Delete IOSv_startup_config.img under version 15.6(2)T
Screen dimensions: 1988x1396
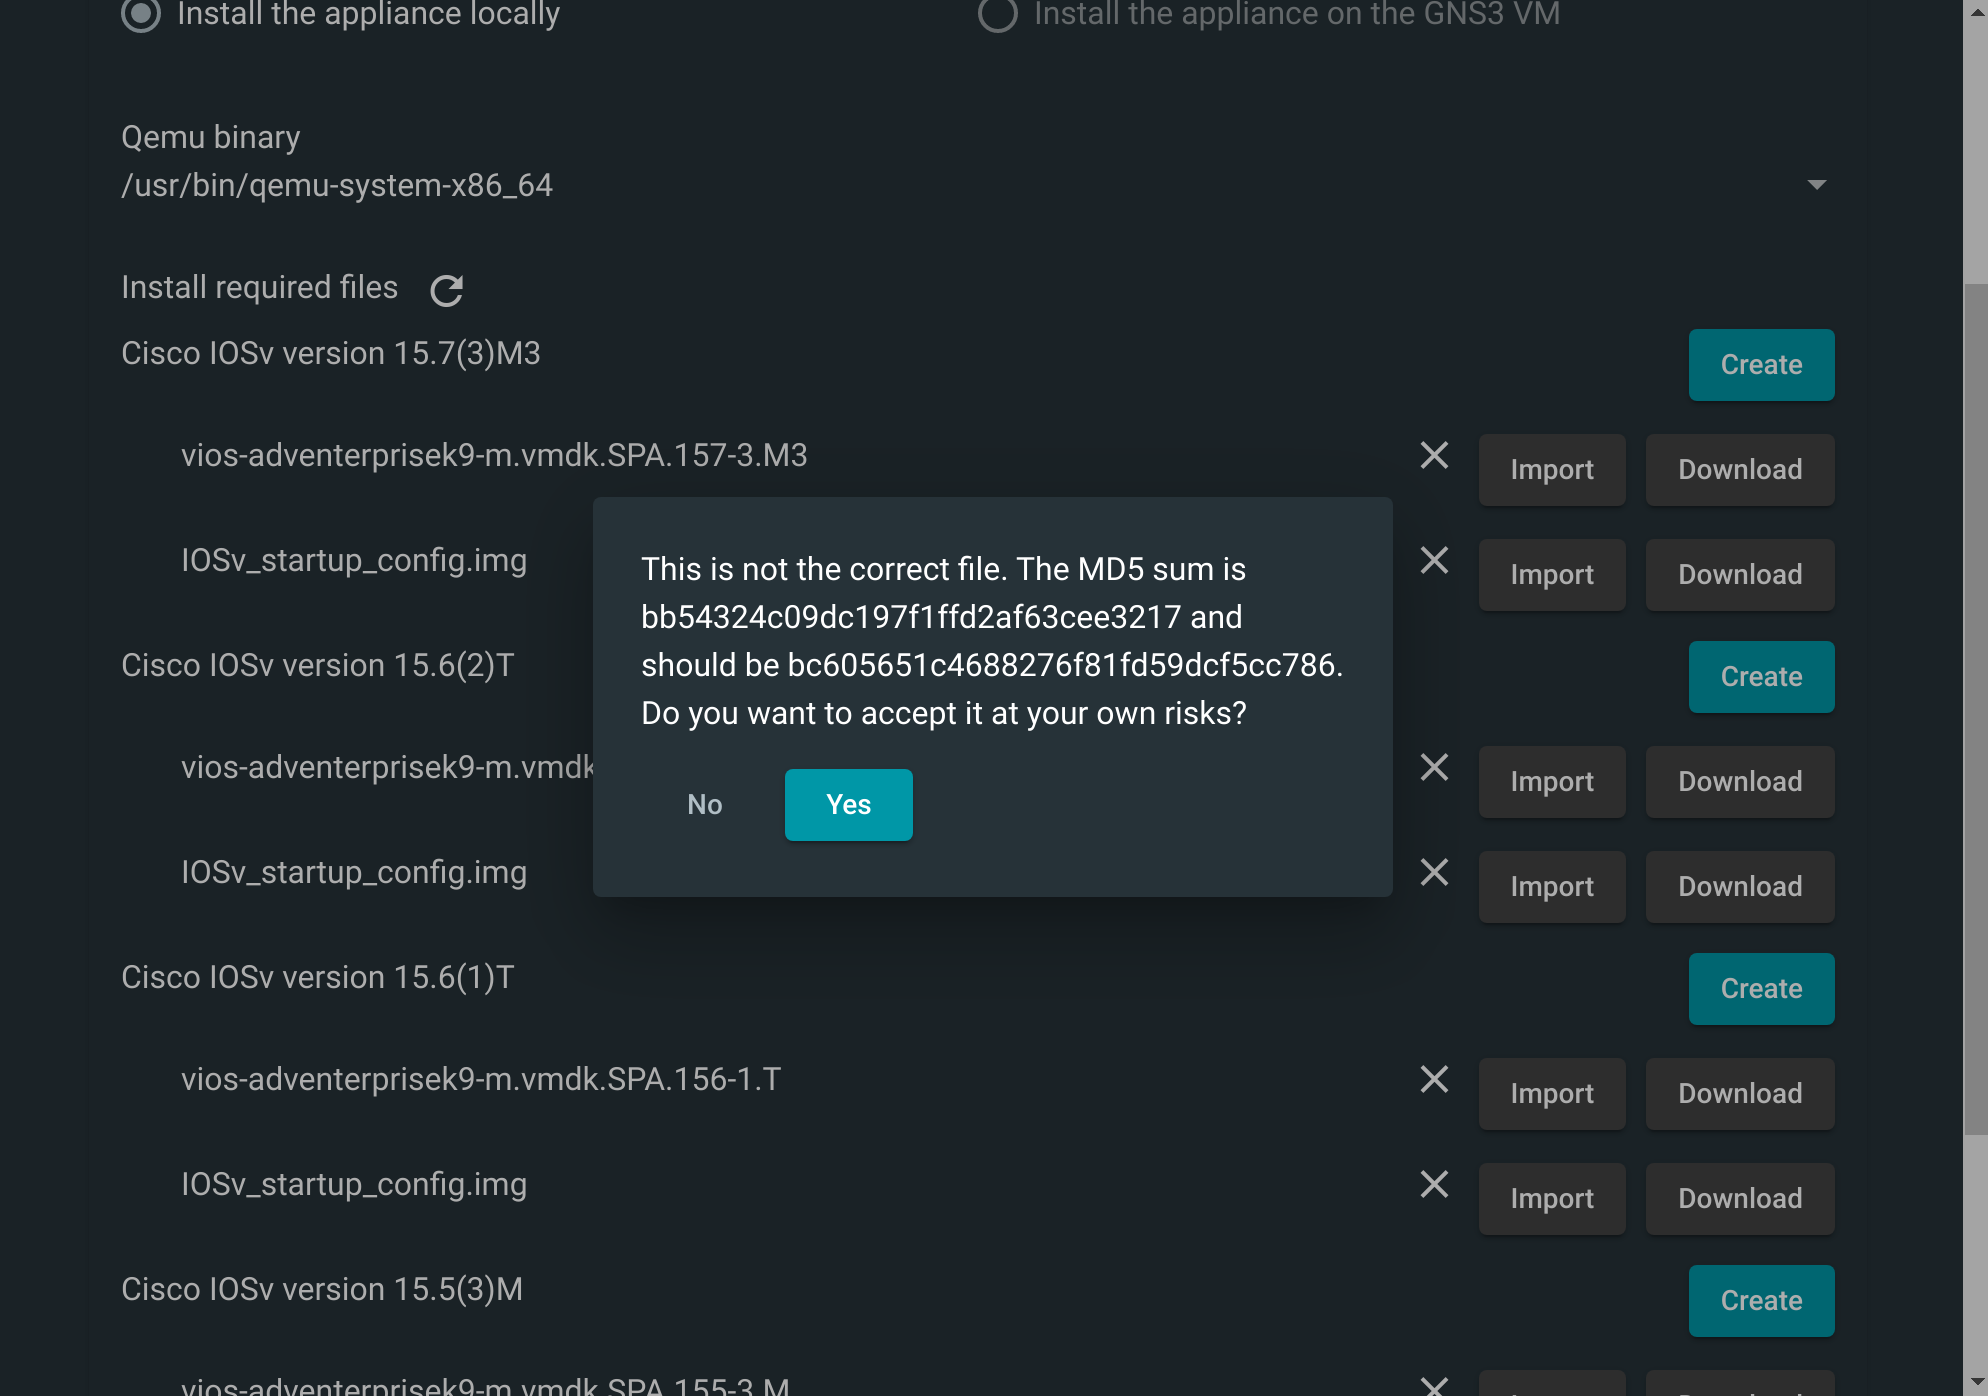click(x=1434, y=872)
